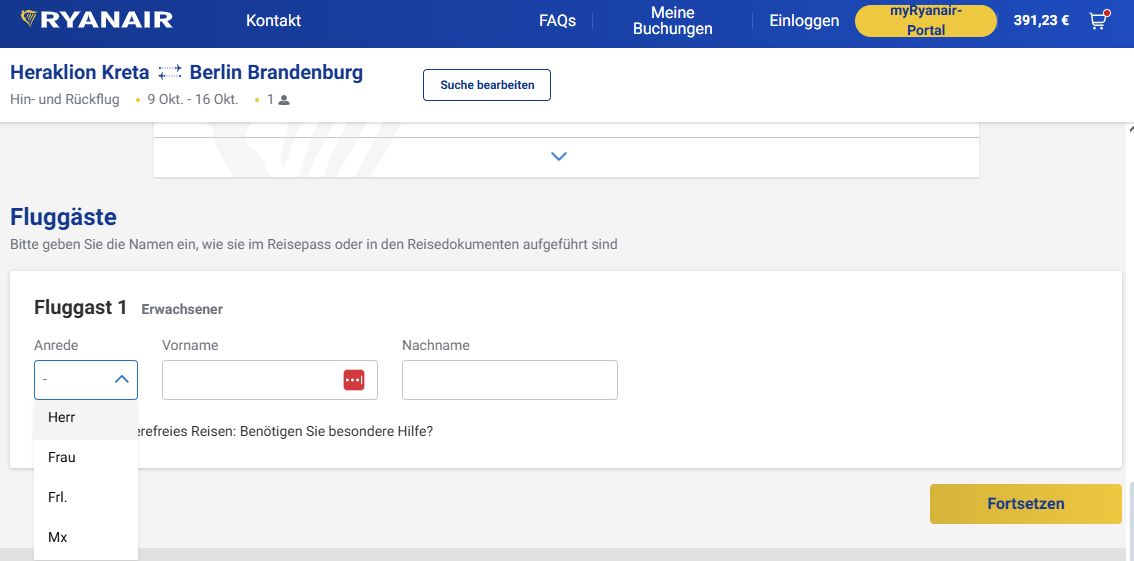Focus the Nachname input field

click(x=509, y=380)
